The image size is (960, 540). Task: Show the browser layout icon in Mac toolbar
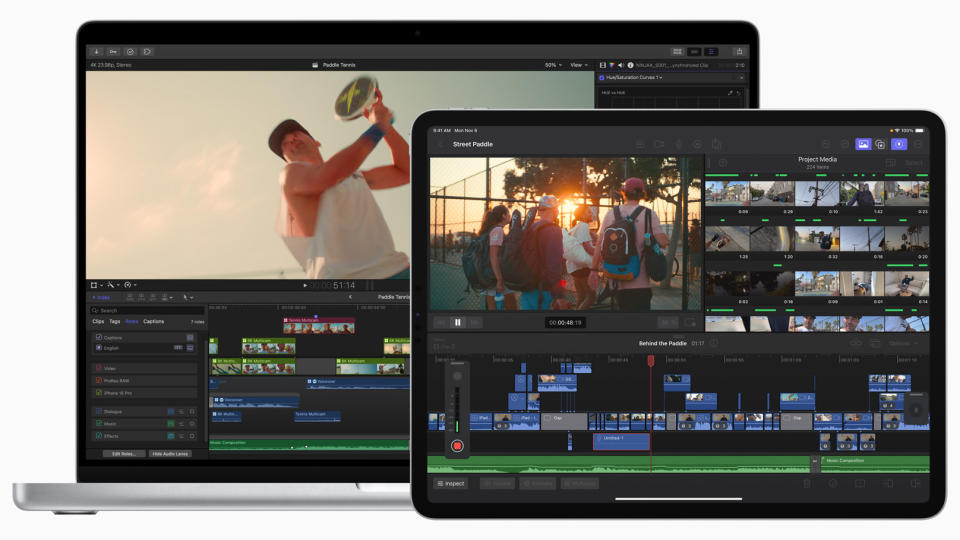pos(677,52)
